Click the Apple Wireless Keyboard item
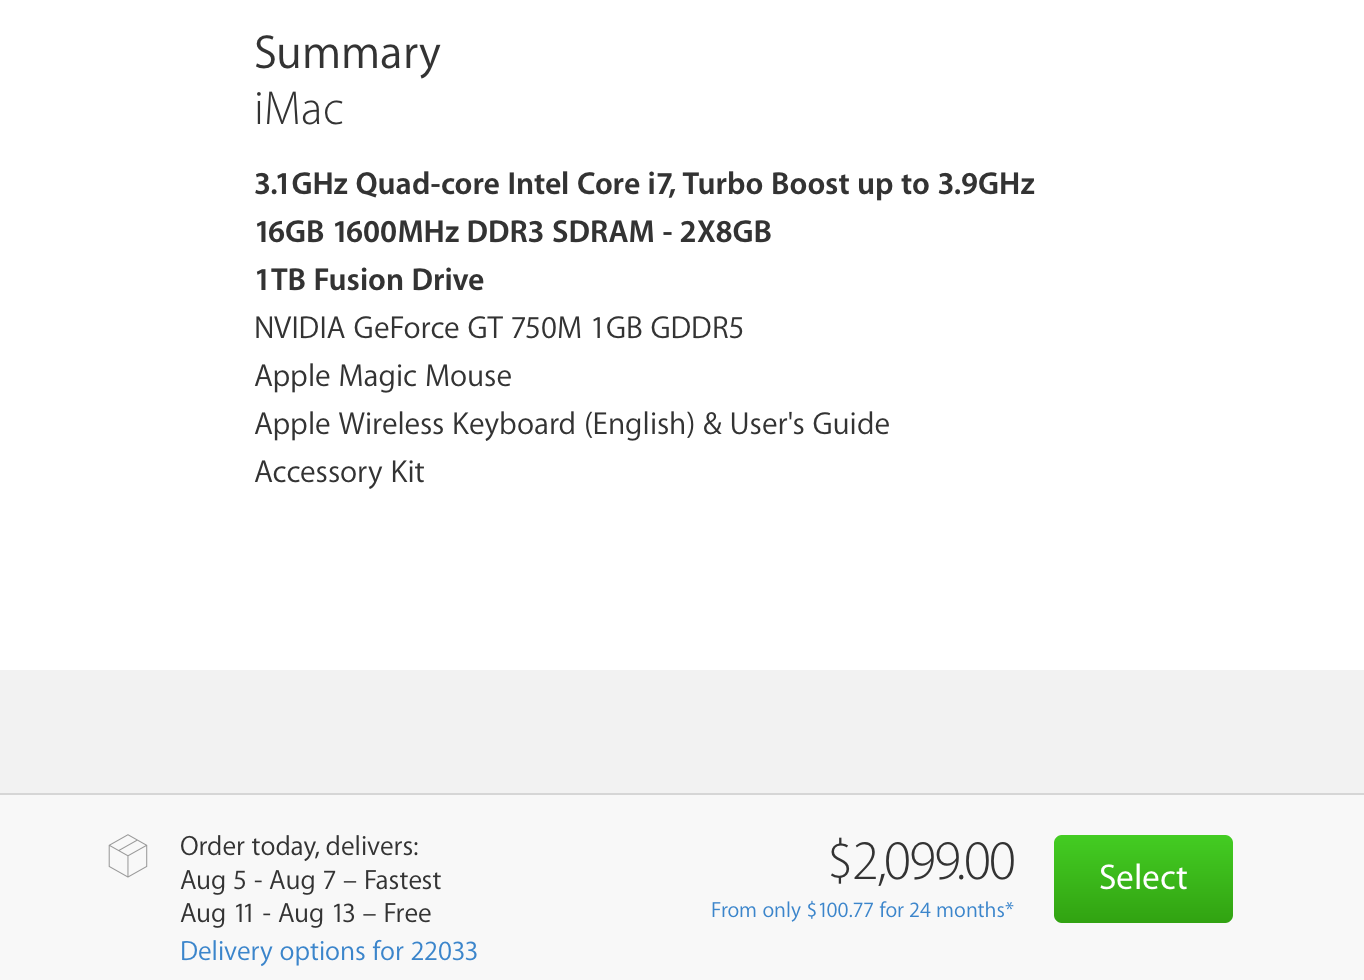1364x980 pixels. click(x=571, y=424)
